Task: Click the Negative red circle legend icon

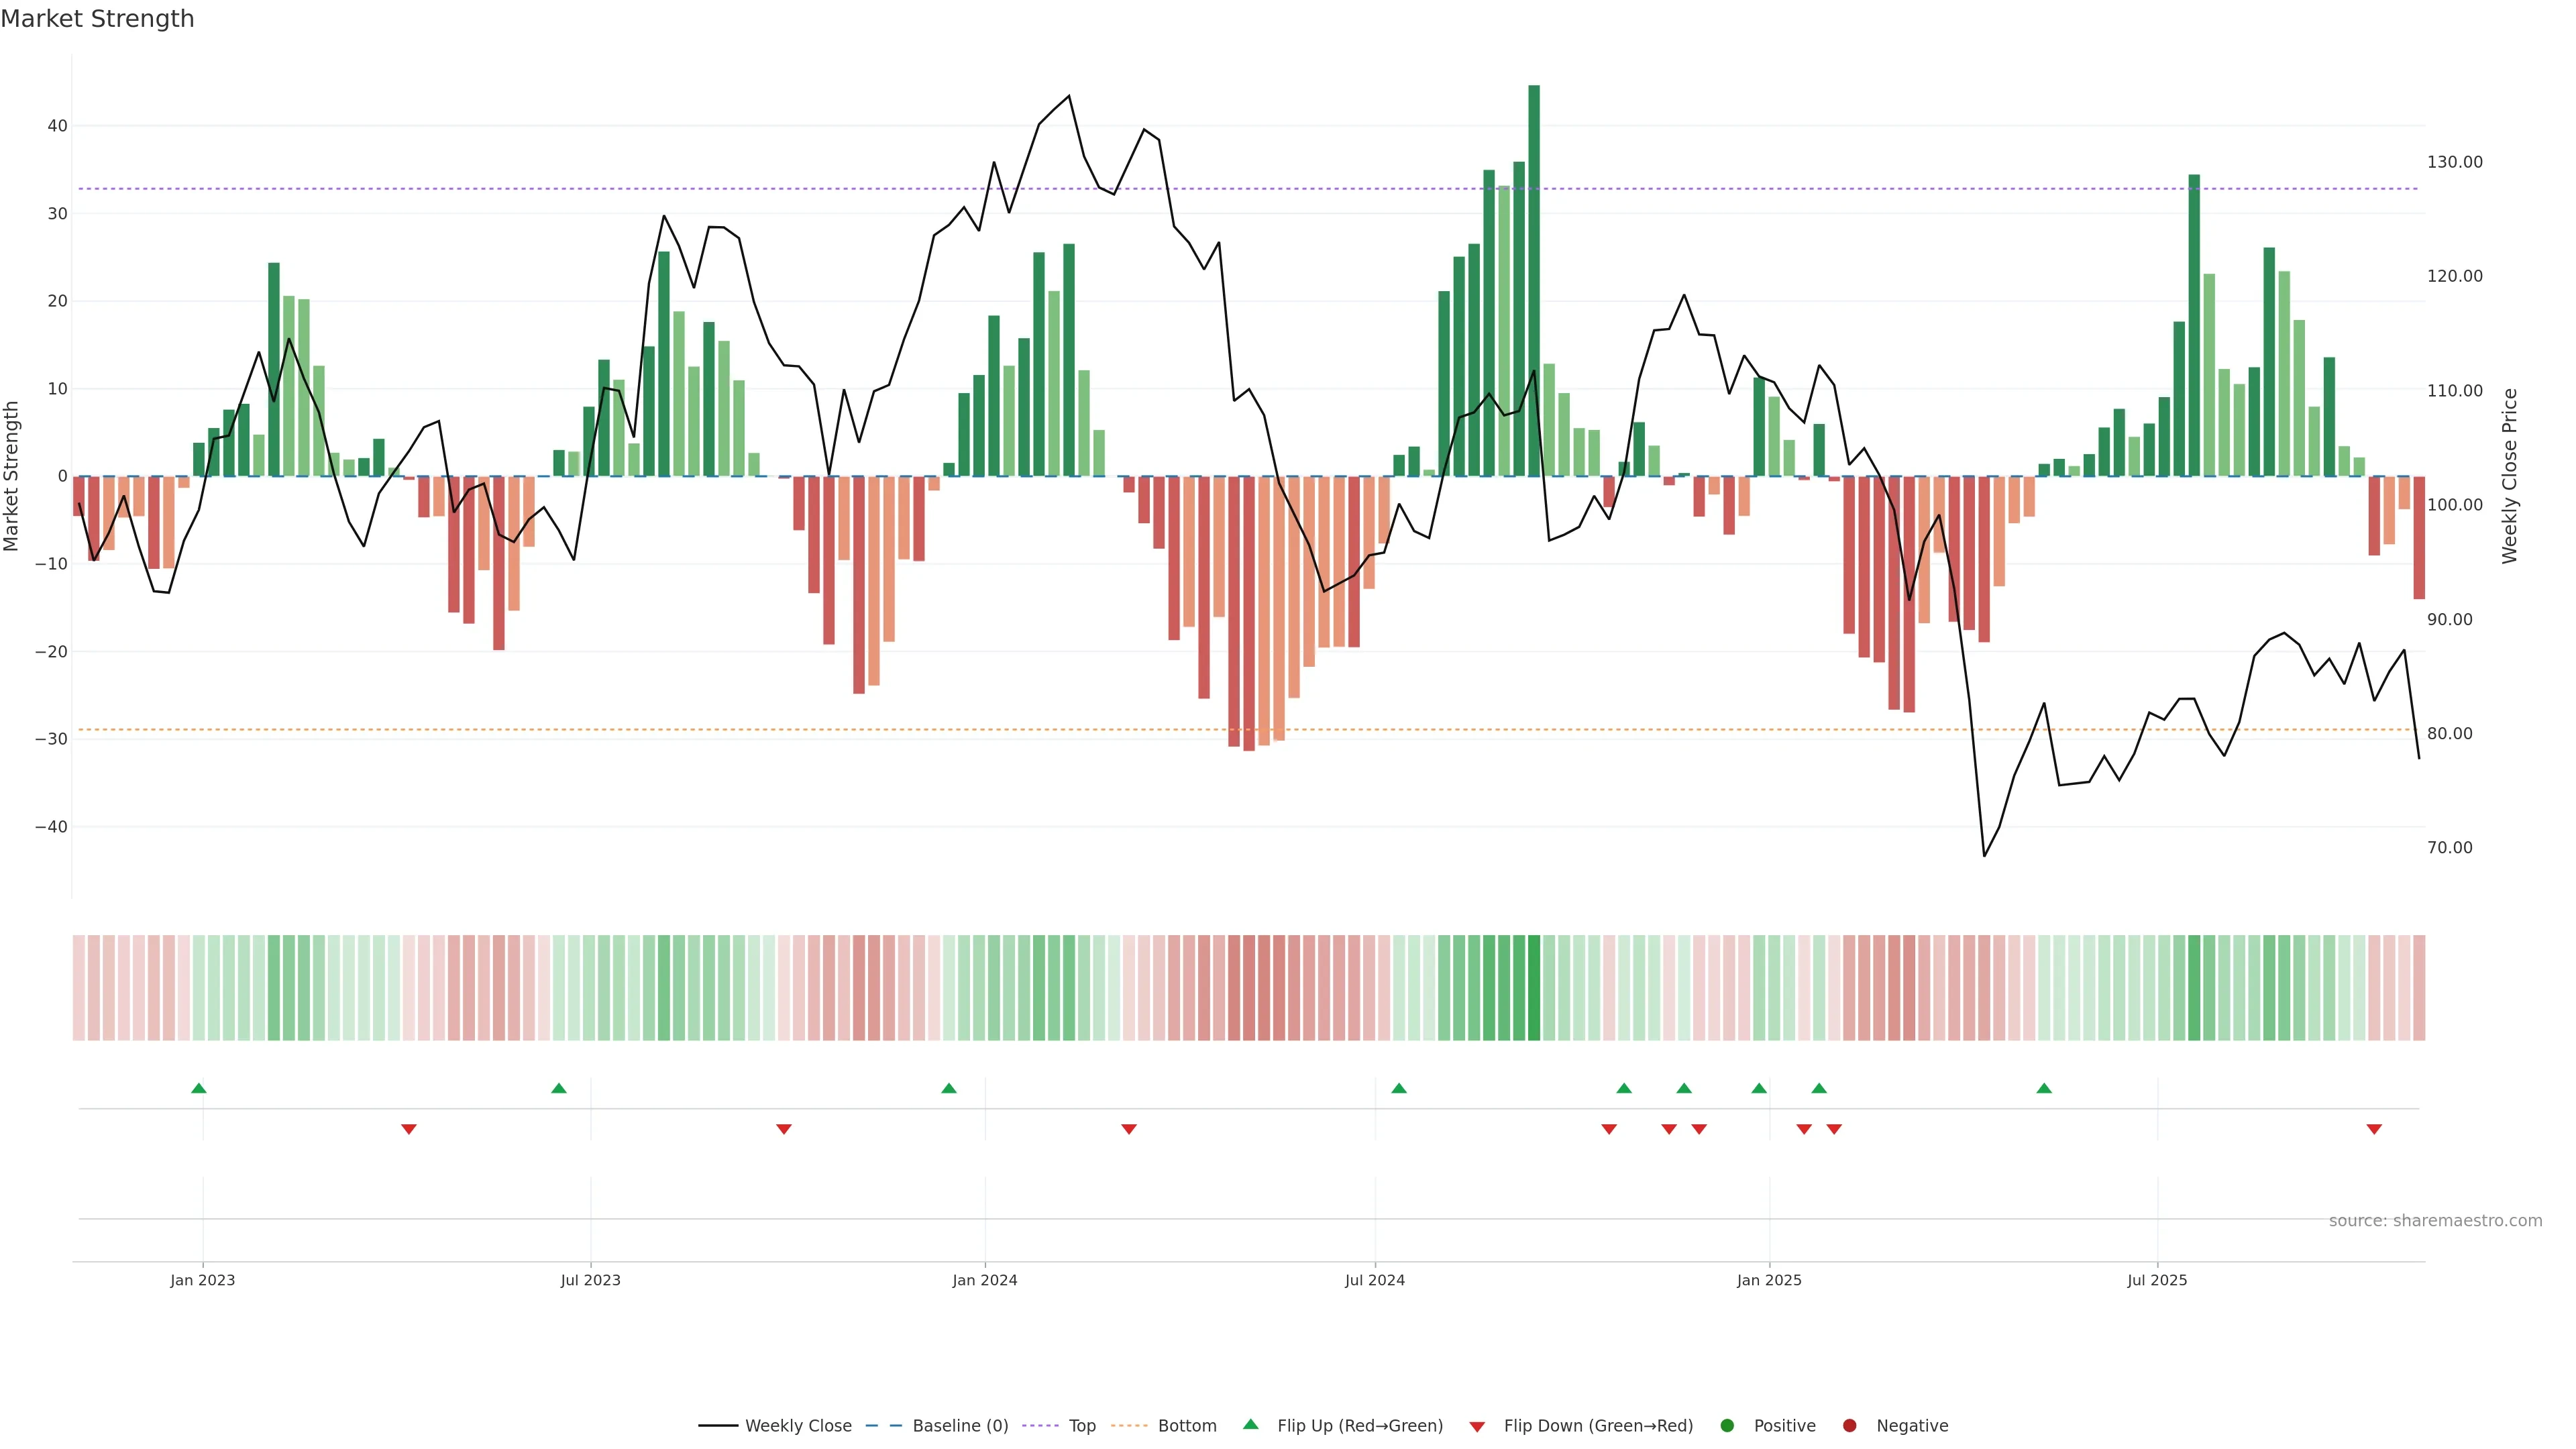Action: point(1849,1425)
